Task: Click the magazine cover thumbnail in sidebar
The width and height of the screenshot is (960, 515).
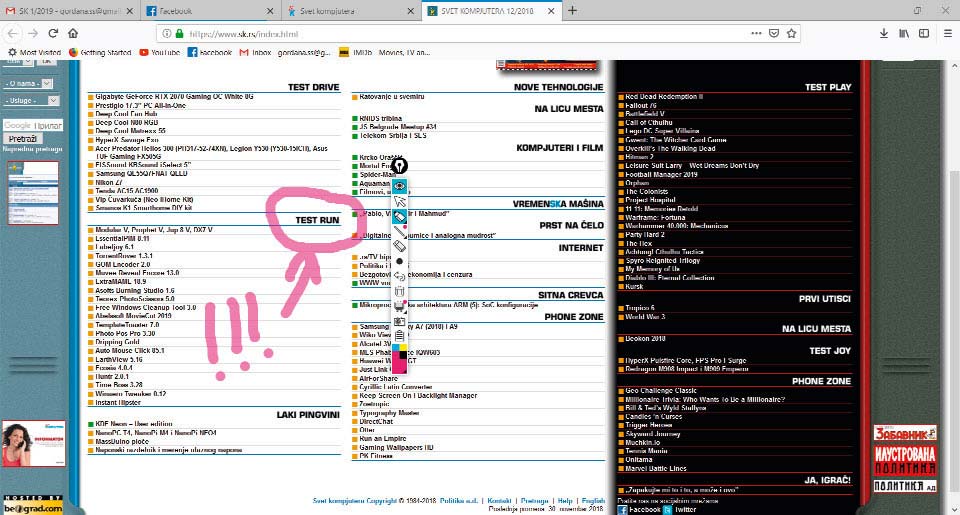Action: (x=33, y=193)
